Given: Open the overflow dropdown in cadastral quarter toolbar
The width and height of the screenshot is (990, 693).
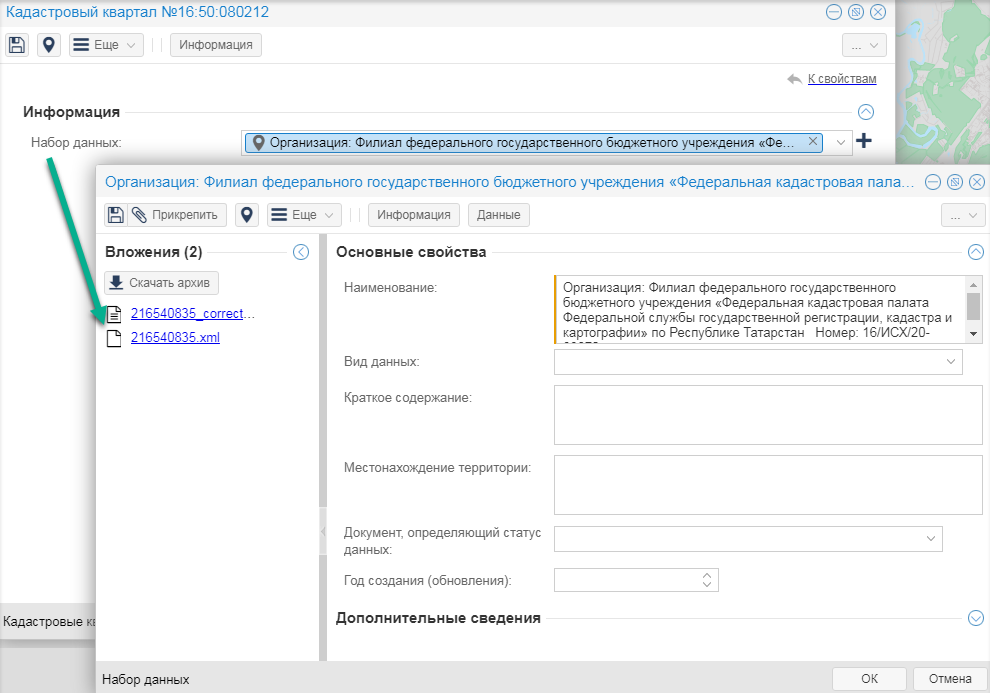Looking at the screenshot, I should pos(864,45).
